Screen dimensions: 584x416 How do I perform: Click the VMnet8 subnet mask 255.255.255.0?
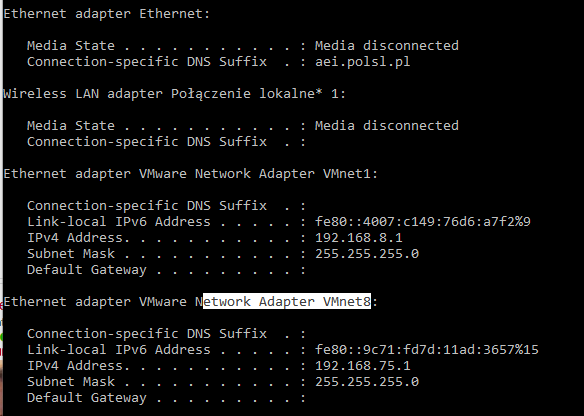(x=367, y=381)
